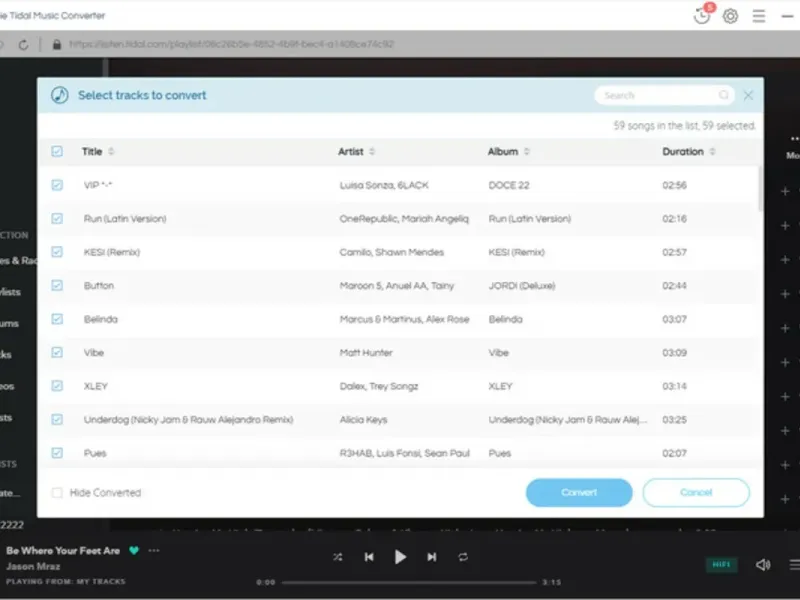Uncheck the KESI (Remix) track

click(x=57, y=252)
